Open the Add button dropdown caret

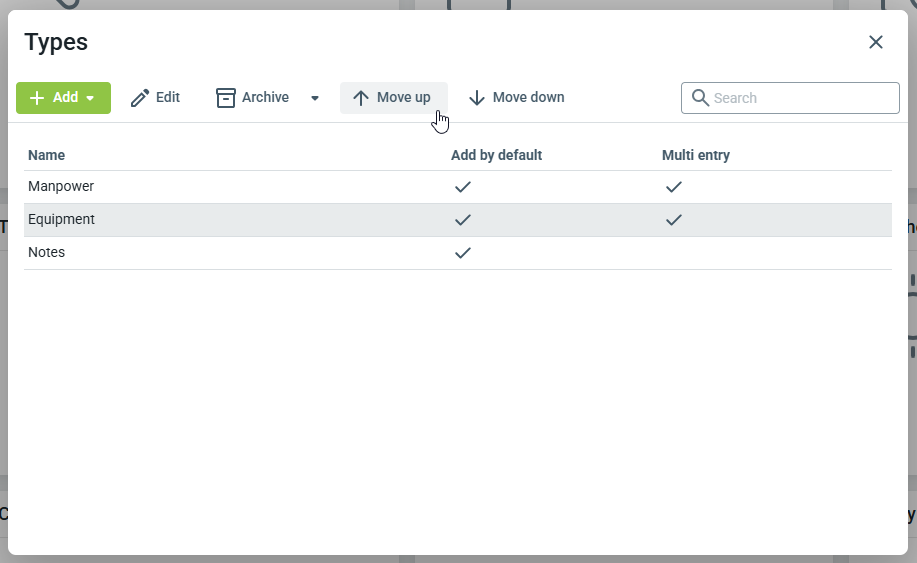(x=90, y=98)
